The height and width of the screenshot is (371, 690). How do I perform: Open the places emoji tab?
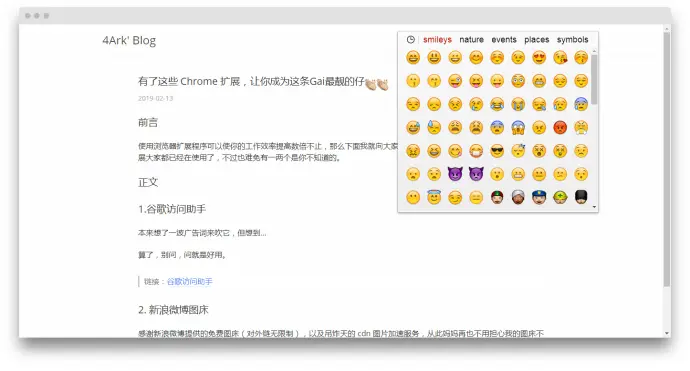tap(536, 40)
